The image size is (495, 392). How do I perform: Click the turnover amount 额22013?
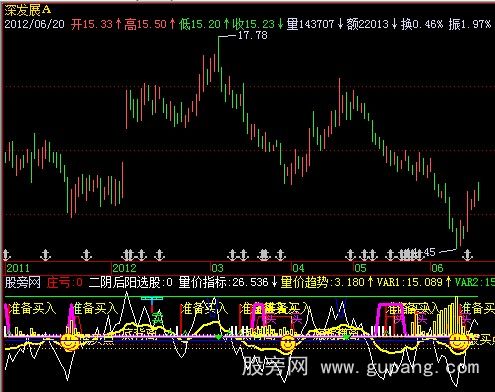[x=367, y=24]
